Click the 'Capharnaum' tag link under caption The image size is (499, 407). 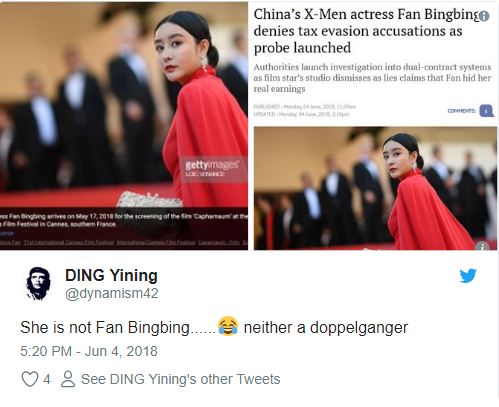[212, 242]
